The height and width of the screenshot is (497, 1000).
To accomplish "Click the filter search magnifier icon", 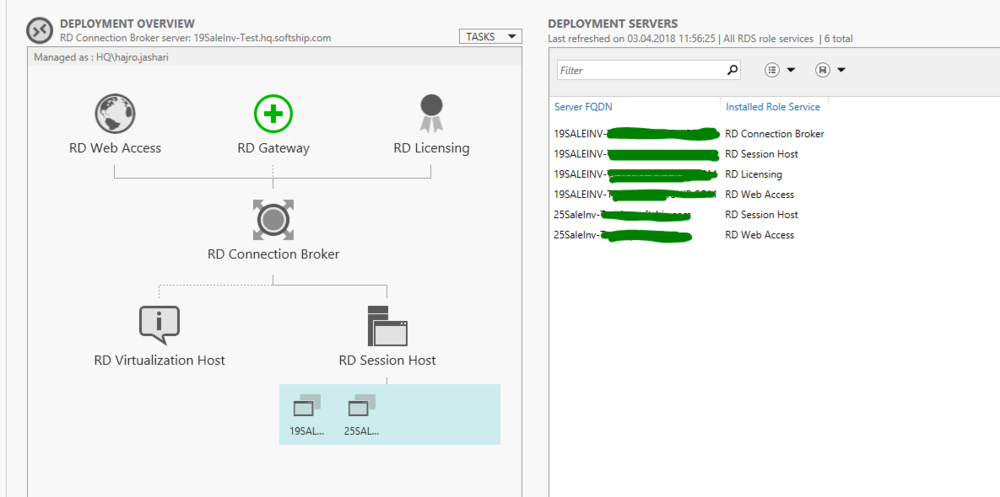I will [732, 70].
